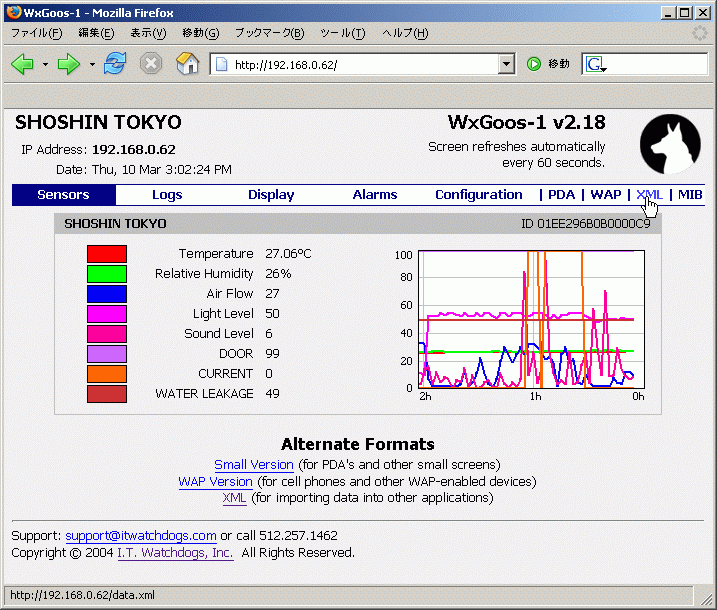Viewport: 717px width, 610px height.
Task: Go forward with the green Forward arrow
Action: 69,64
